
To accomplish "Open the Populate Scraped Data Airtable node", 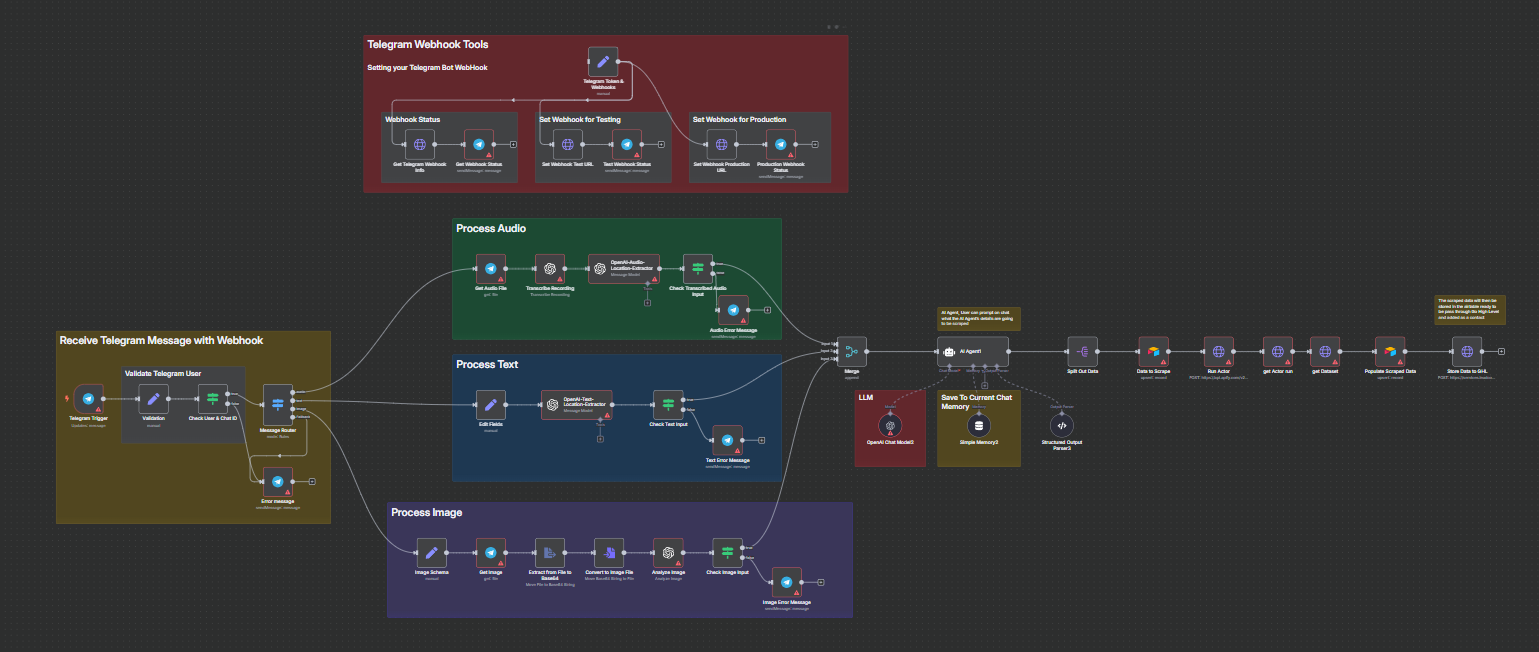I will [1390, 352].
